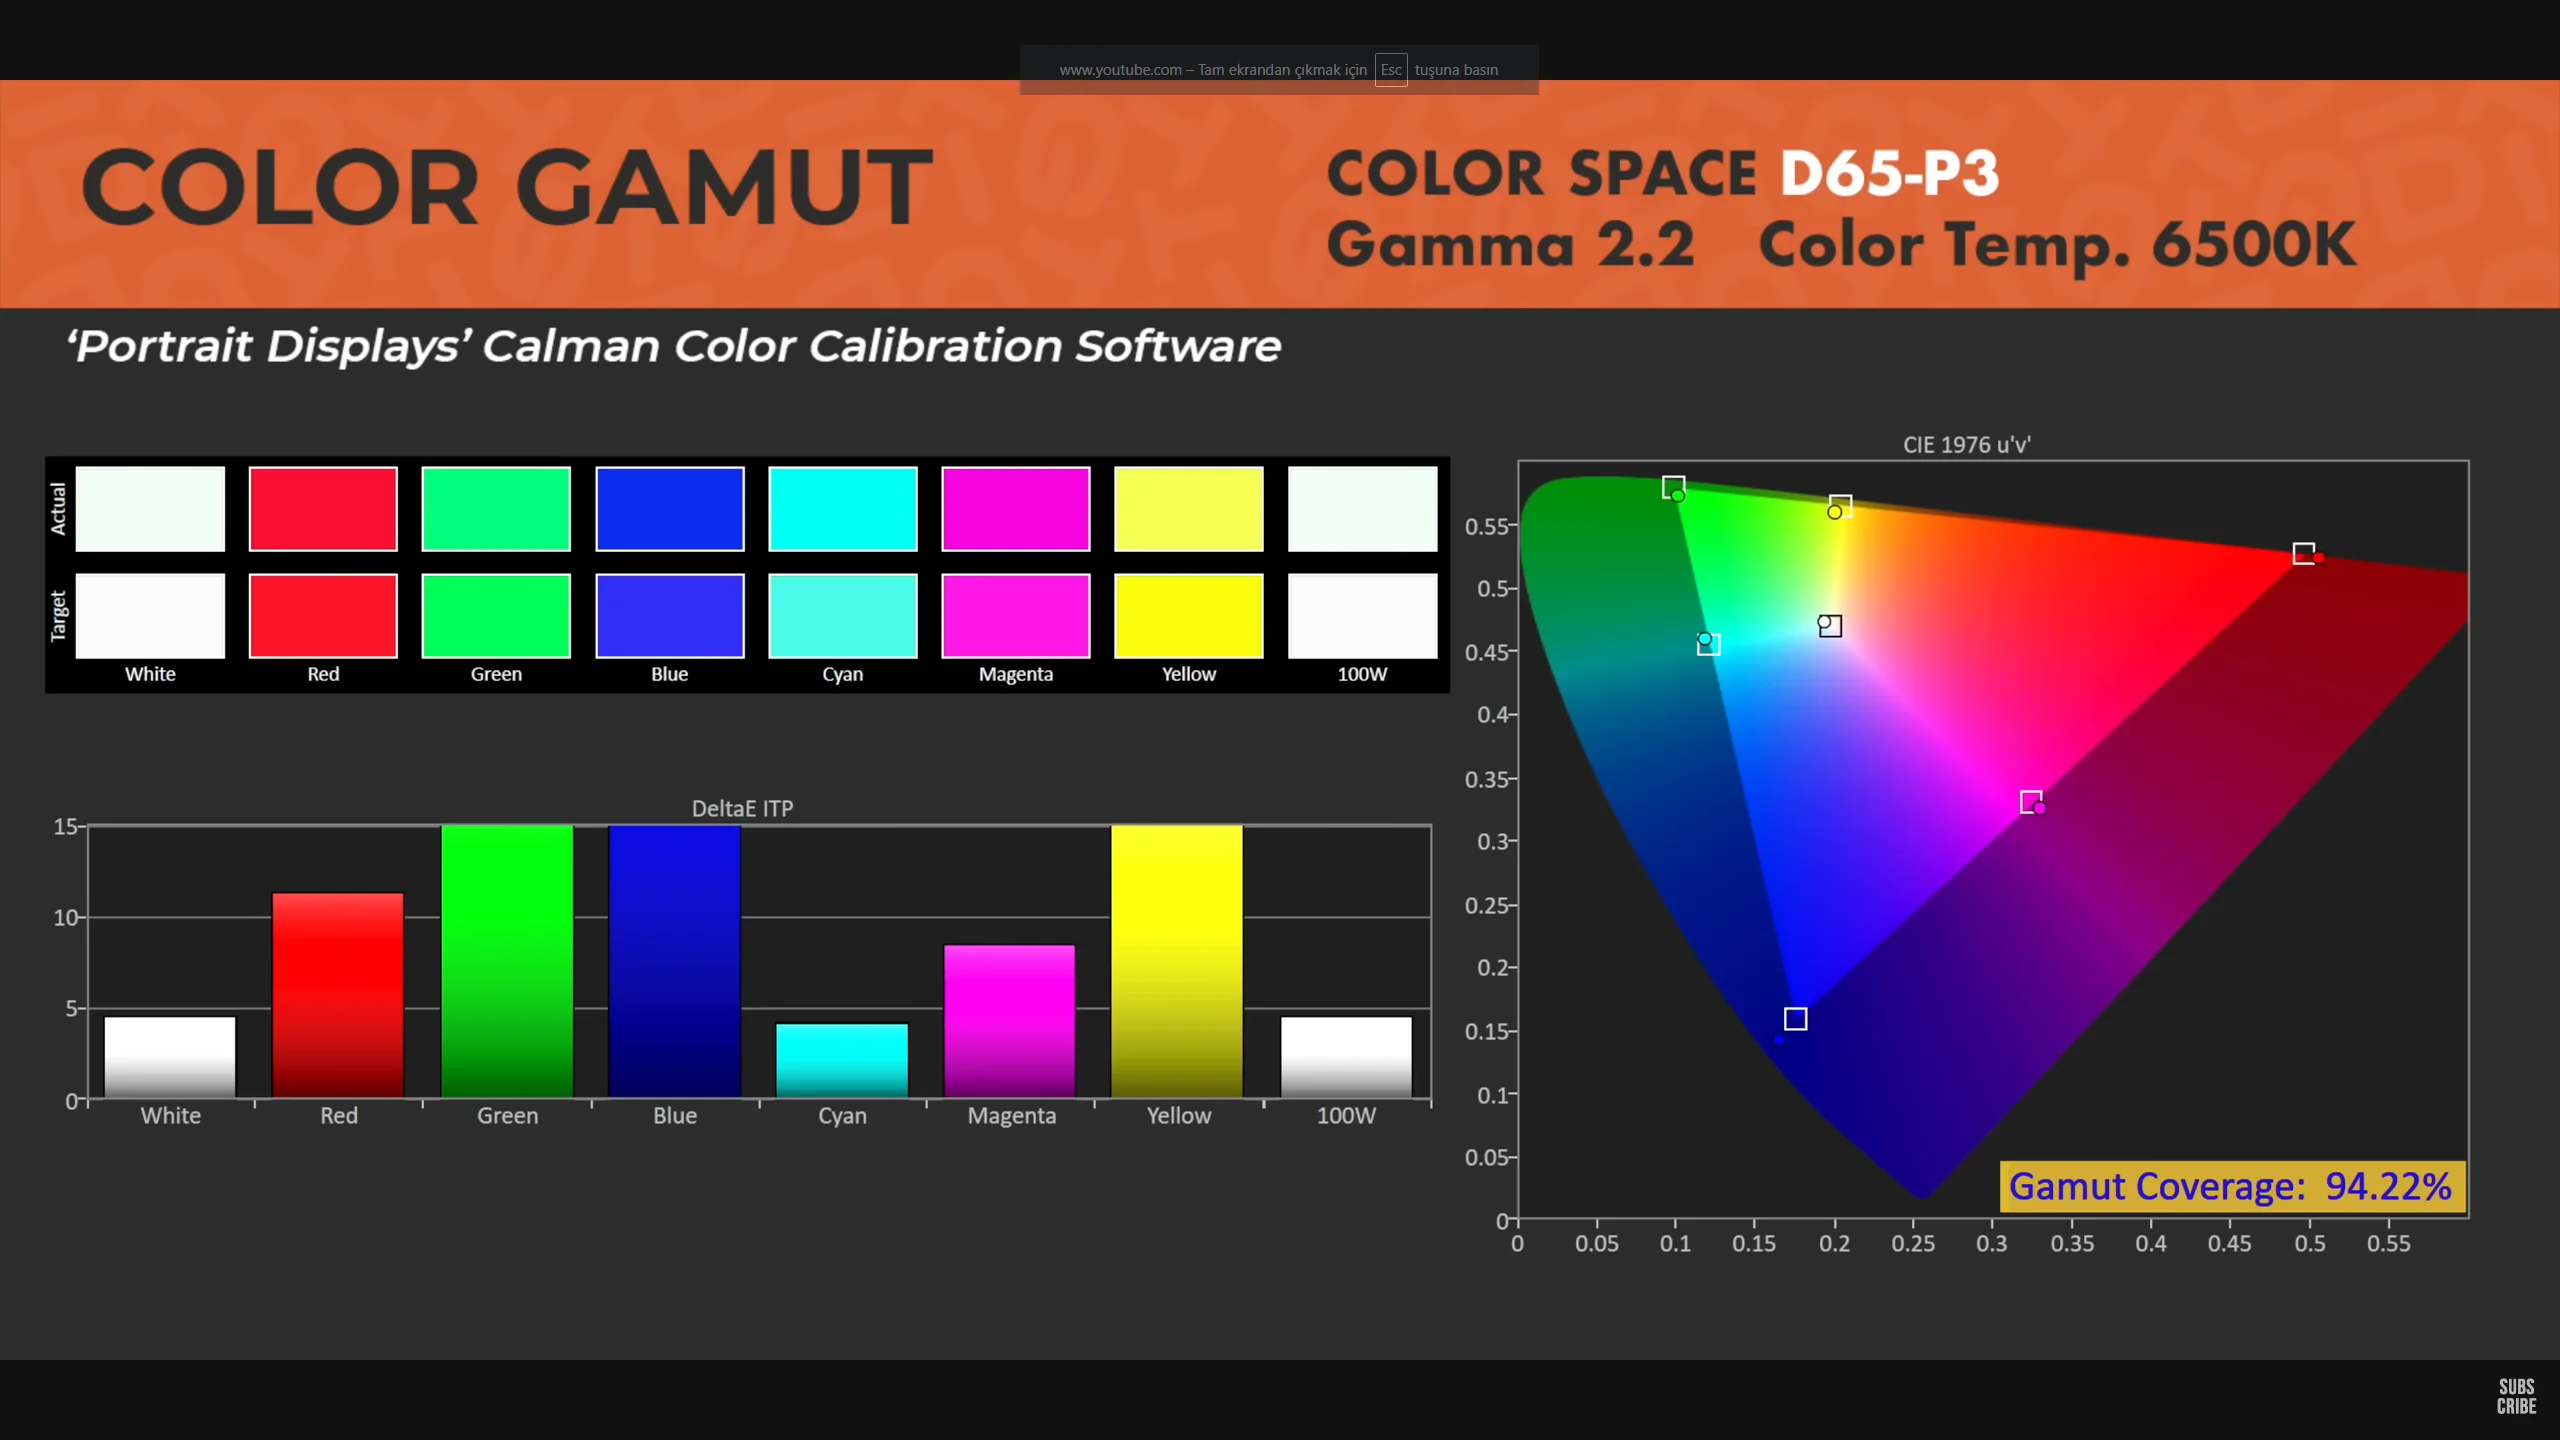Click the Gamut Coverage 94.22% label

2231,1186
